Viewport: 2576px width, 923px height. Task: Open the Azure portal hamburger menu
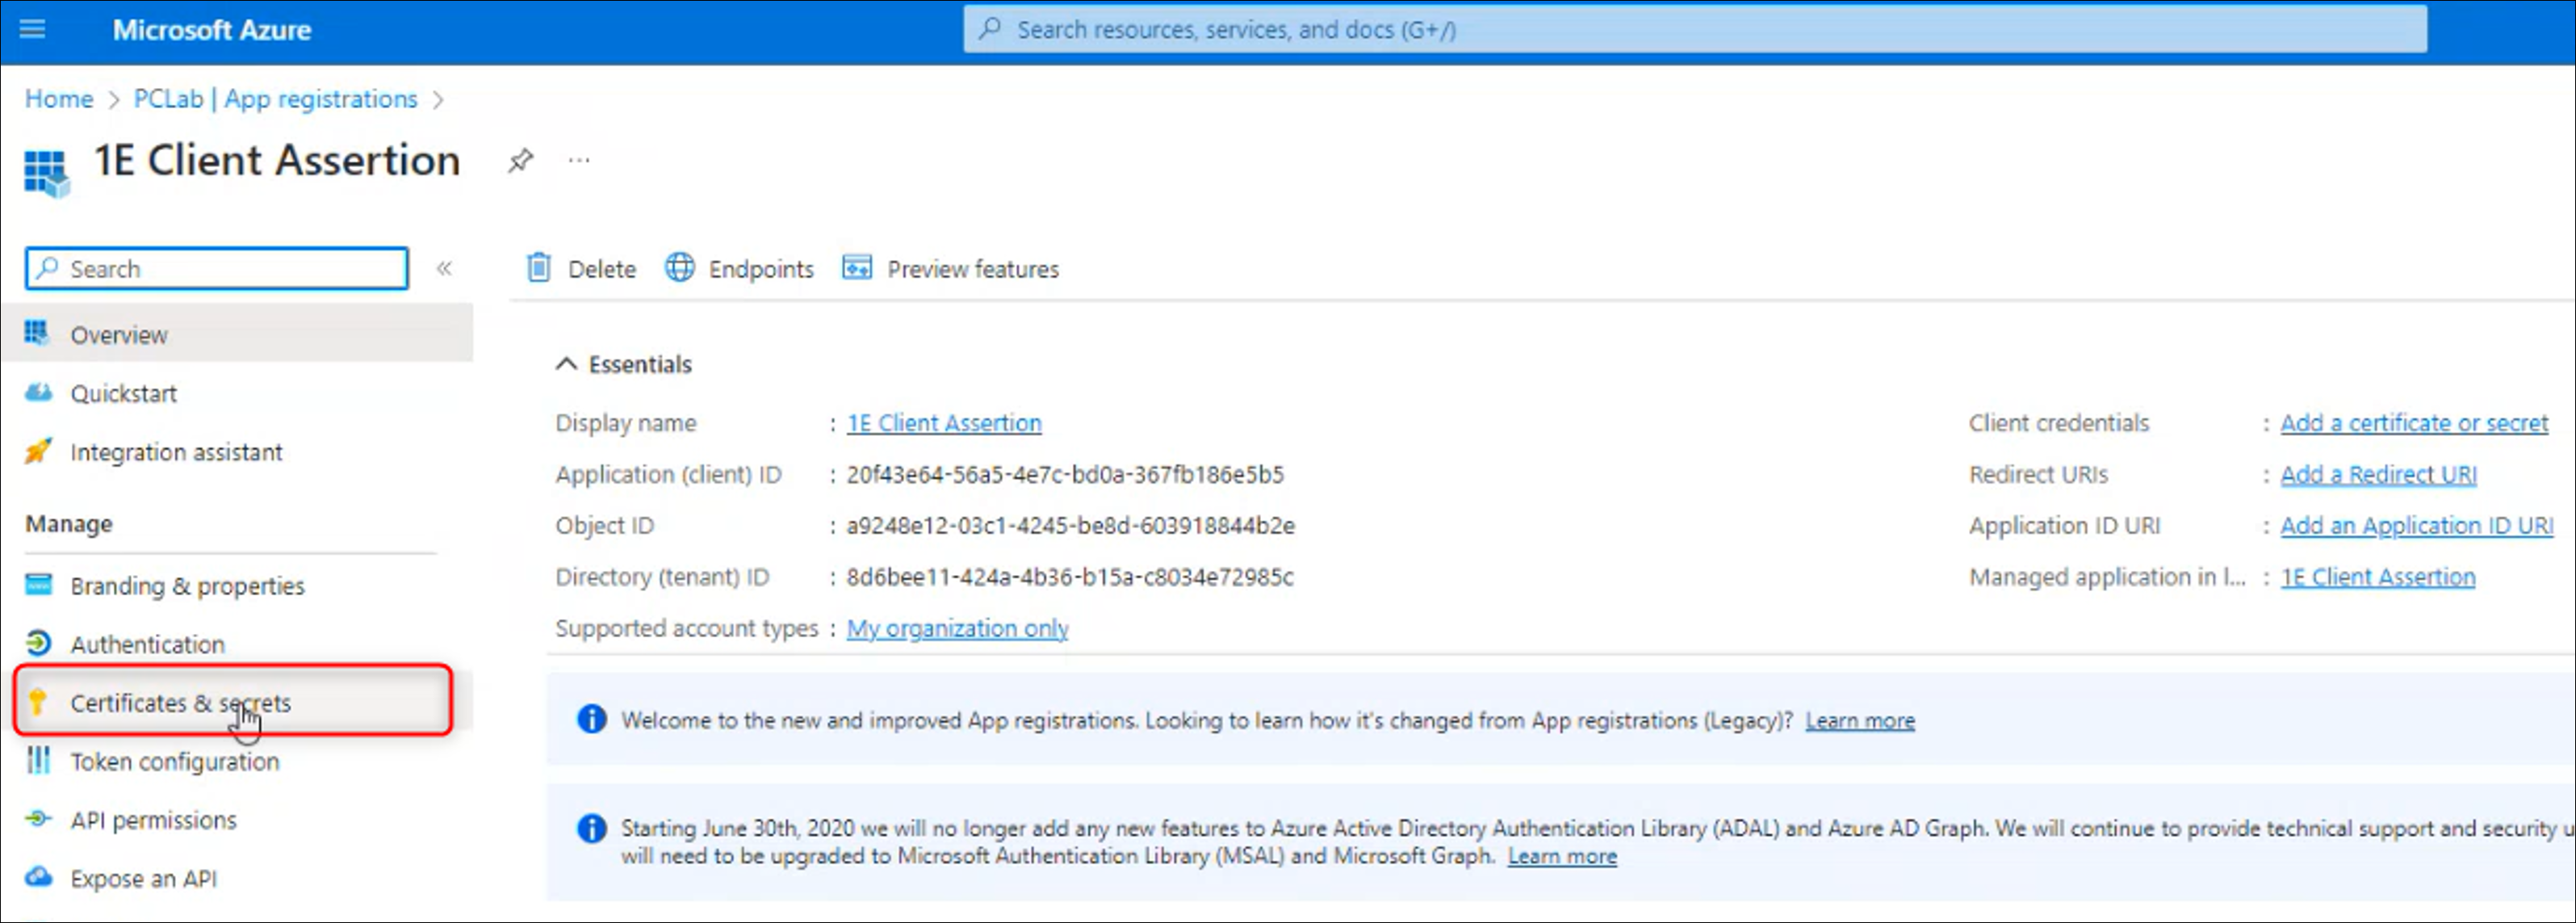32,29
